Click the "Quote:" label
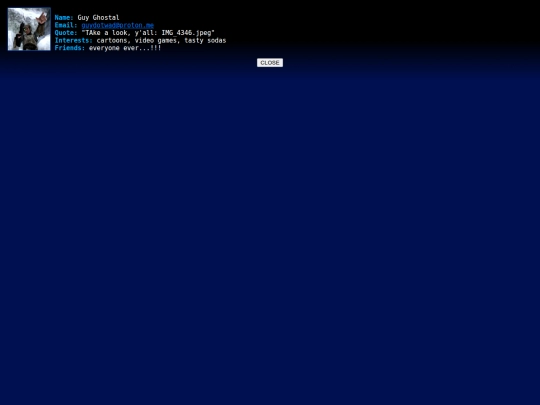Viewport: 540px width, 405px height. [66, 33]
